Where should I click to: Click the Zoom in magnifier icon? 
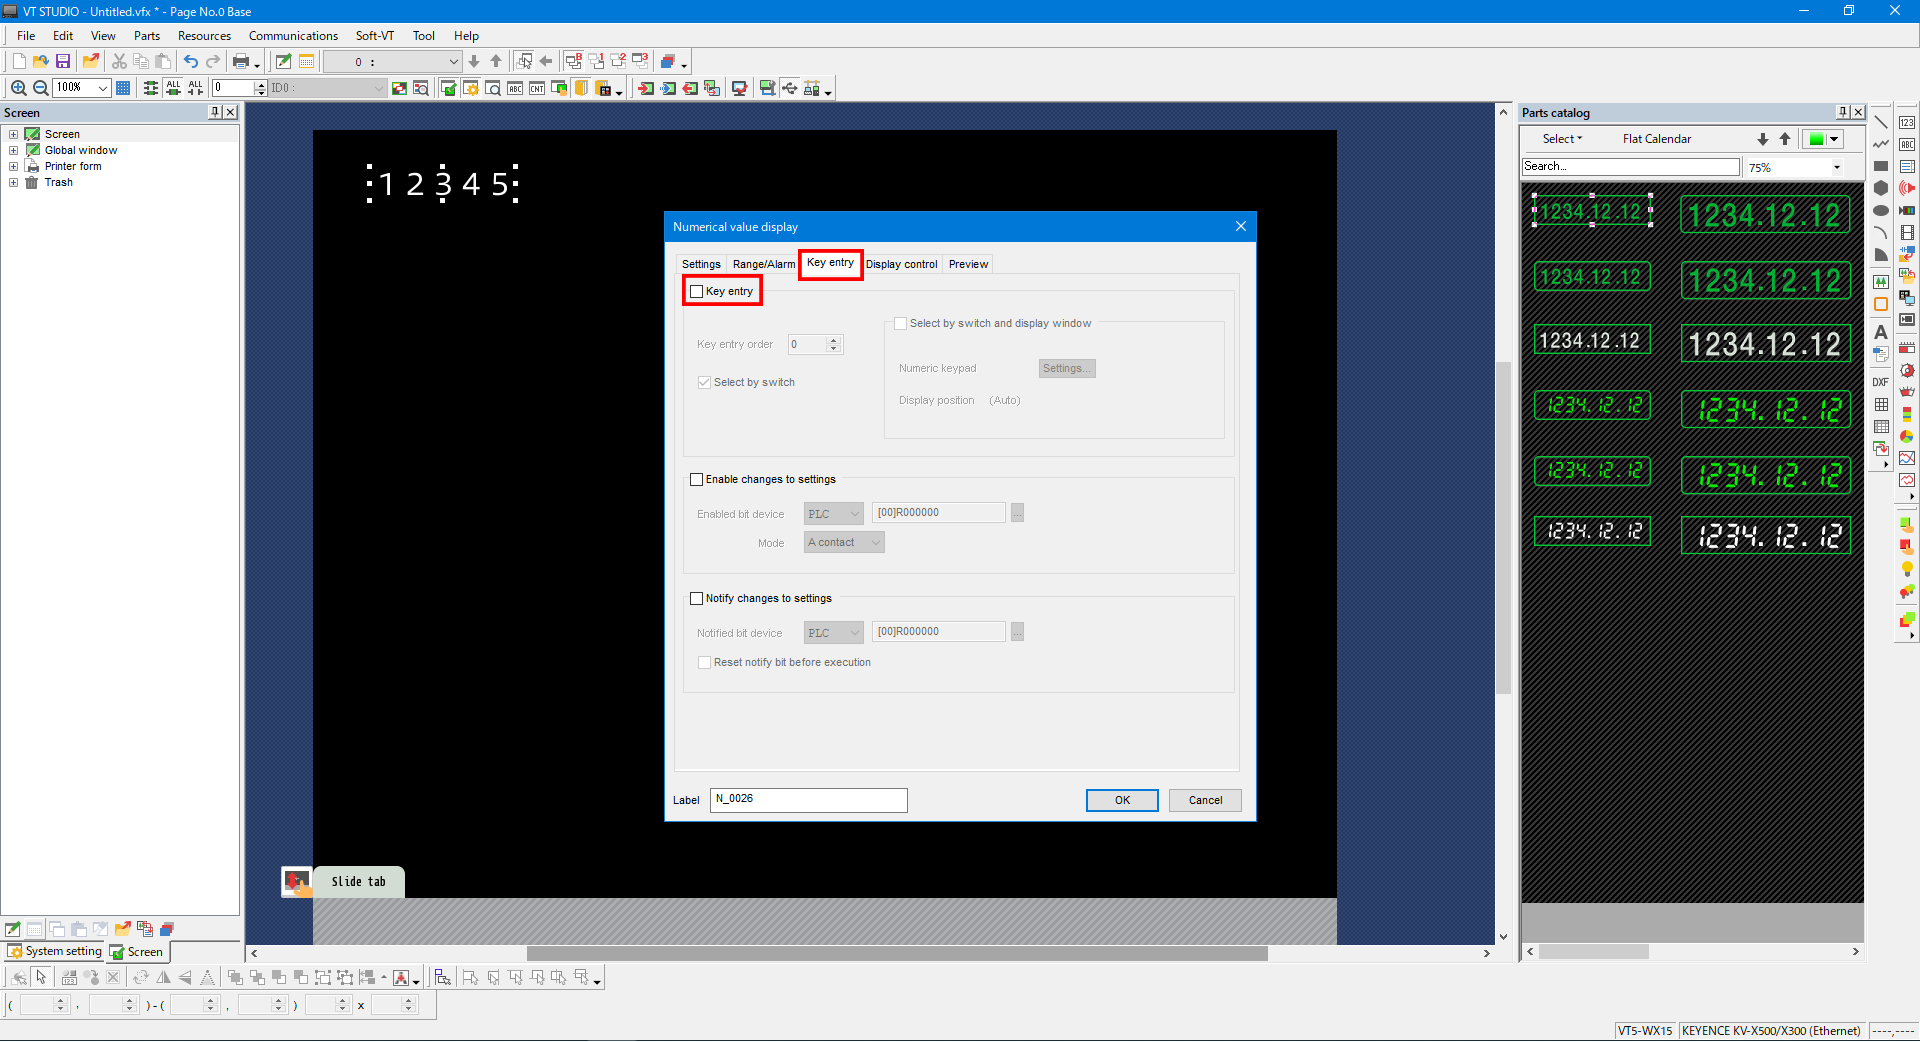click(18, 88)
